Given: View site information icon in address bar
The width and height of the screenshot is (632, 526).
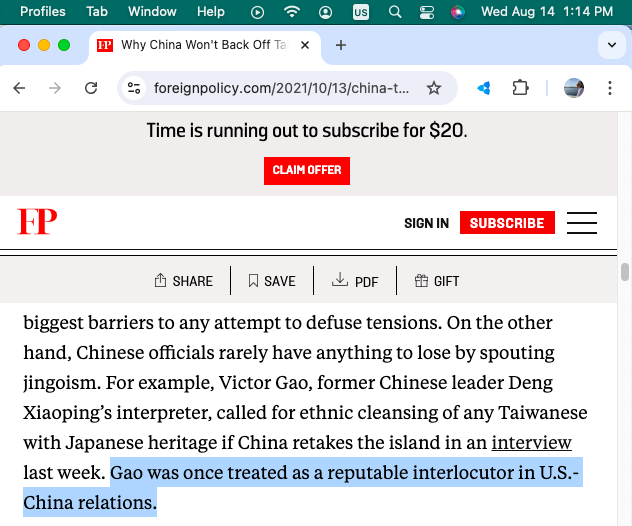Looking at the screenshot, I should click(134, 88).
